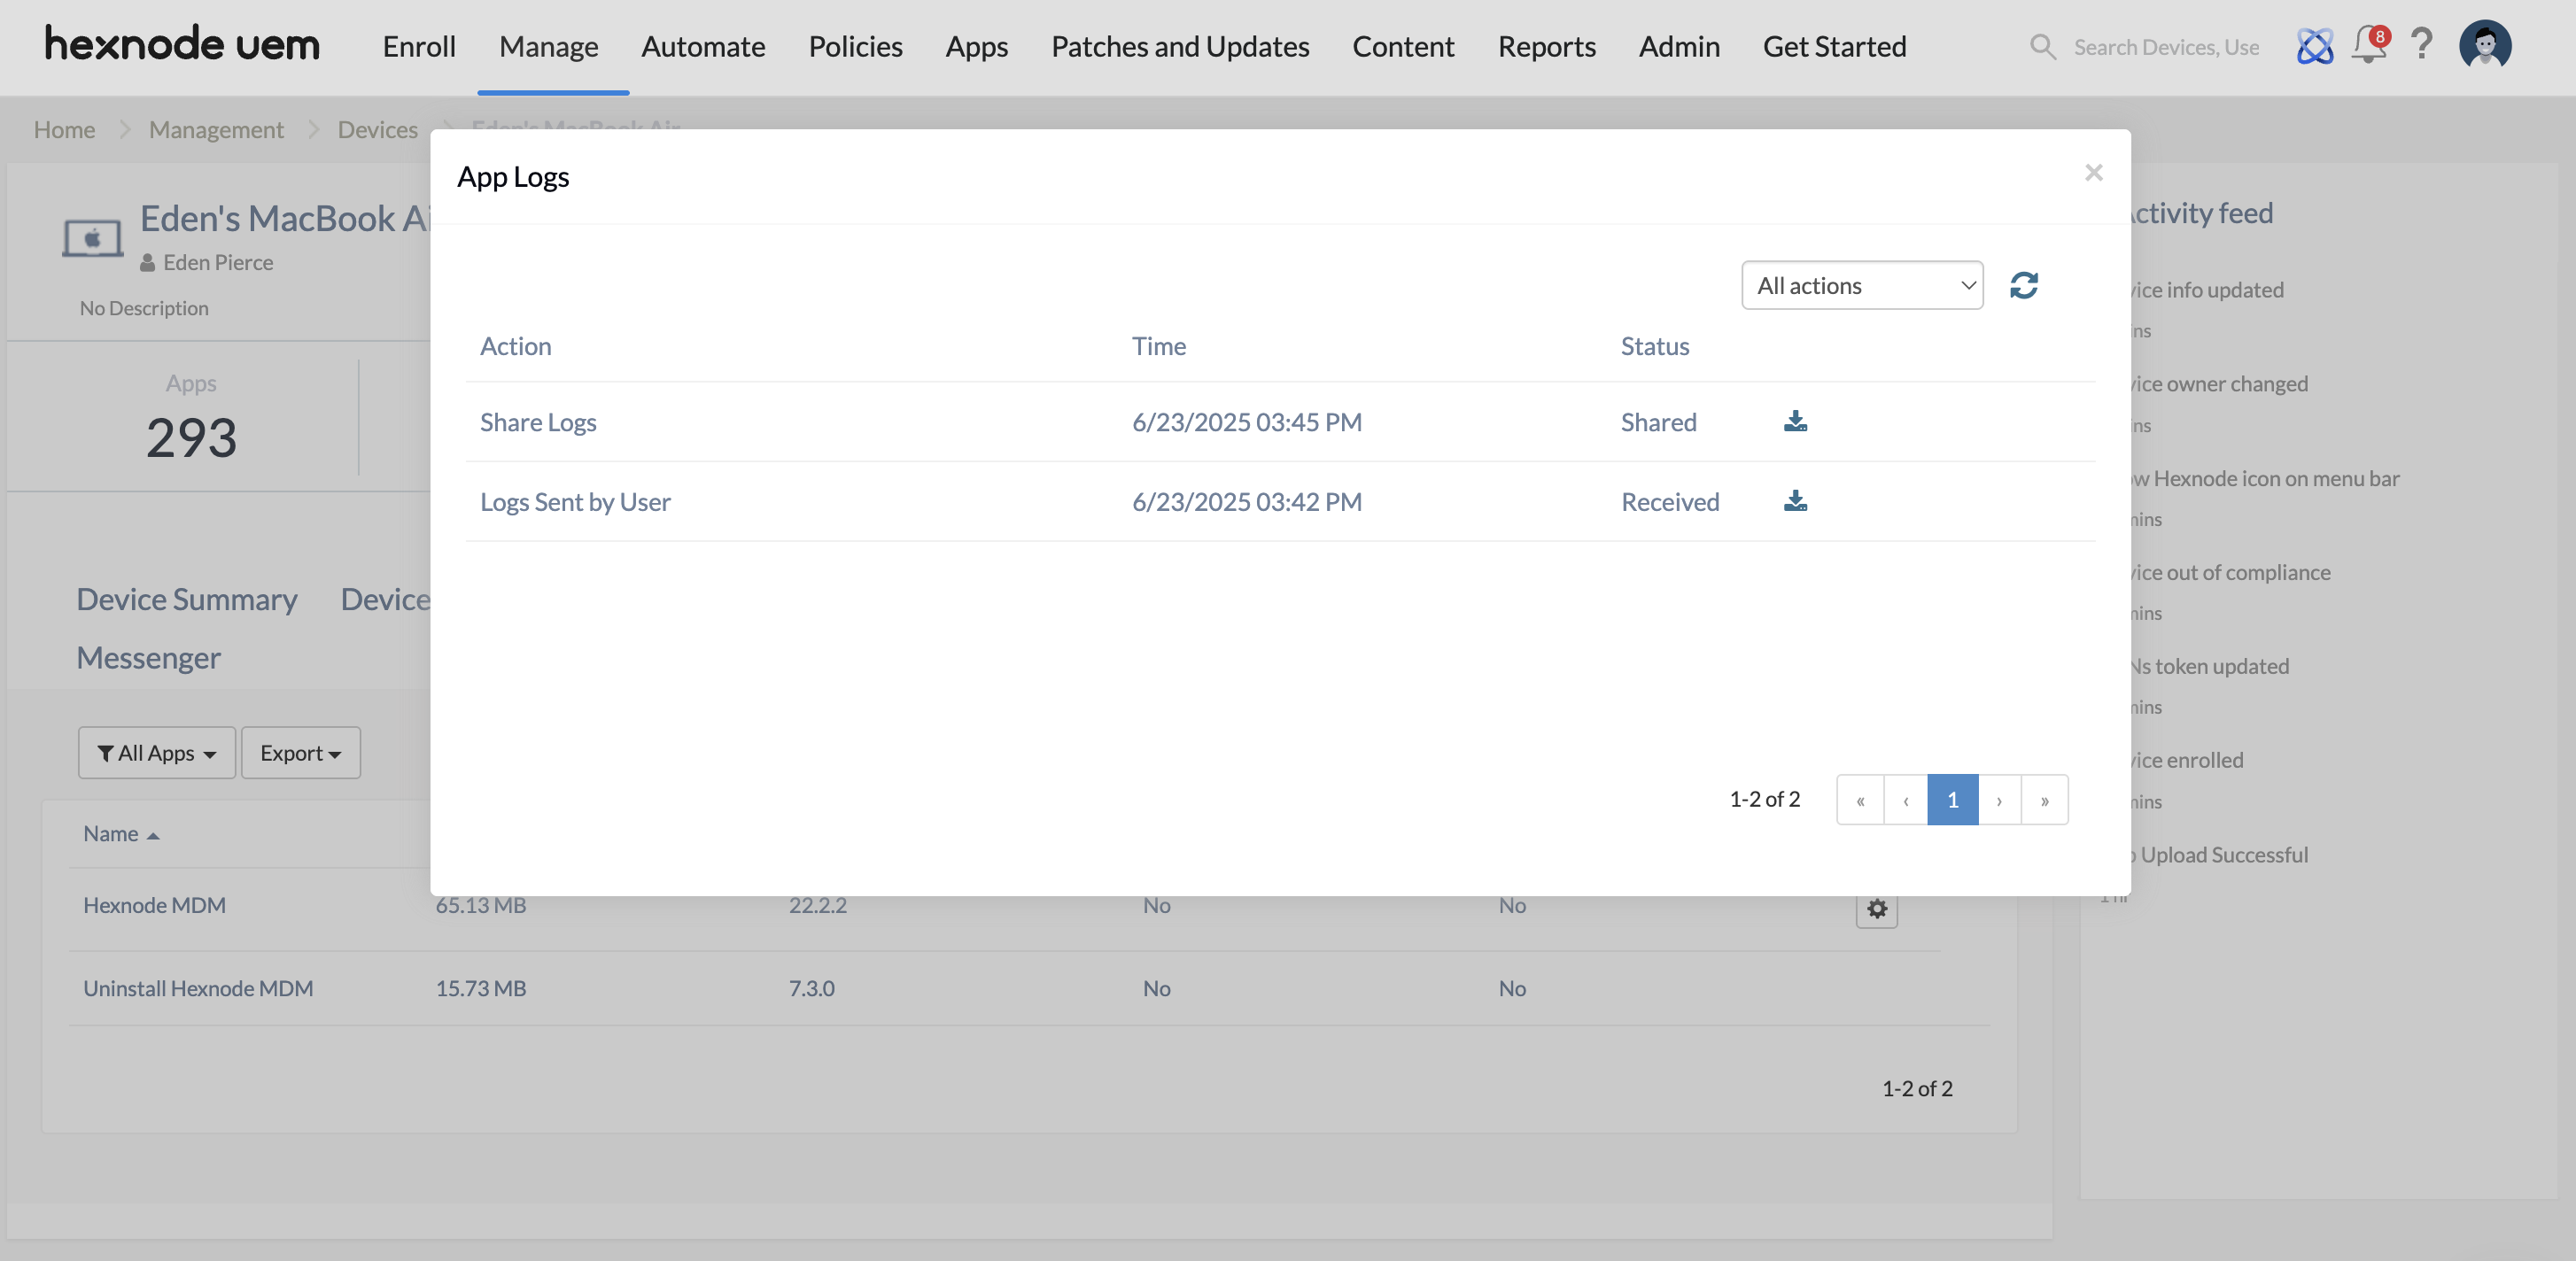Open settings gear for Hexnode MDM app
The width and height of the screenshot is (2576, 1261).
point(1877,908)
